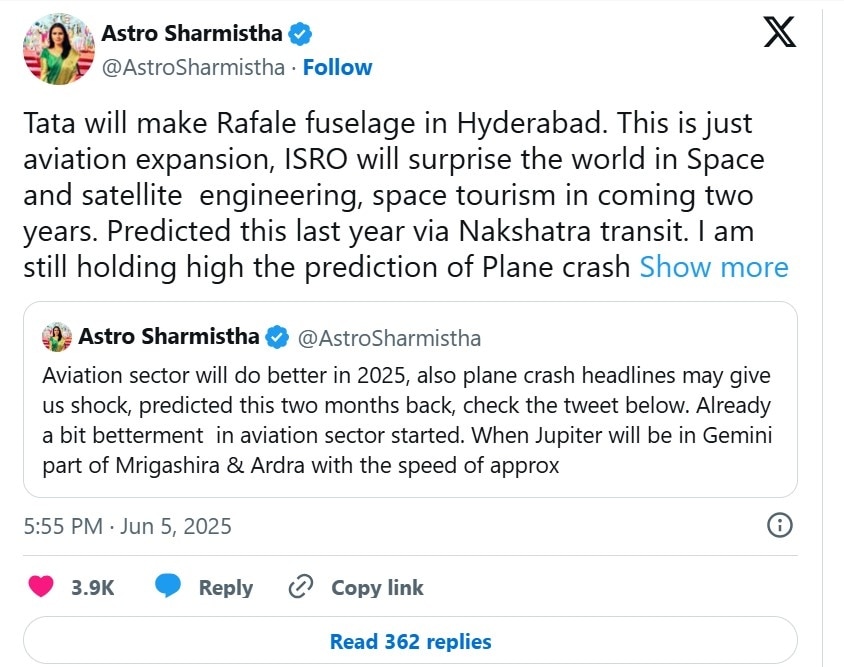The height and width of the screenshot is (667, 844).
Task: Click the verified badge in quoted tweet
Action: [277, 337]
